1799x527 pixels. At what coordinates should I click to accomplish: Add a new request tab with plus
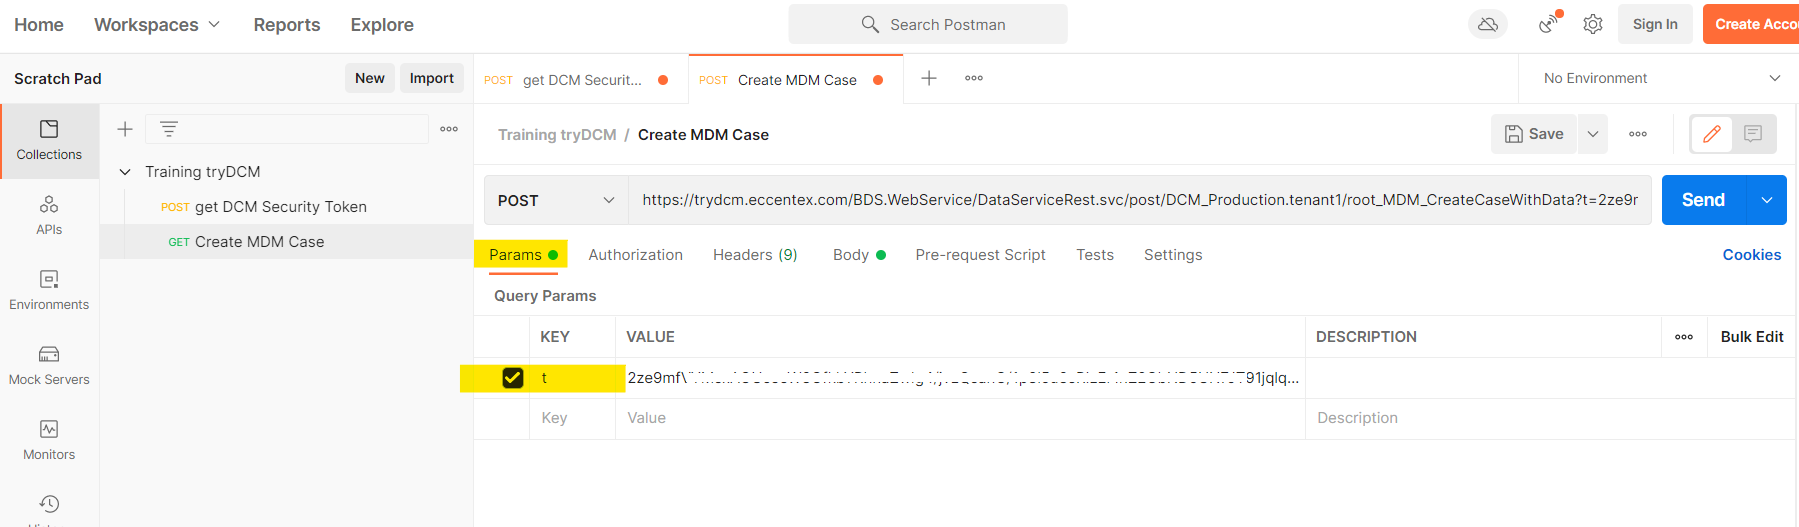tap(929, 78)
